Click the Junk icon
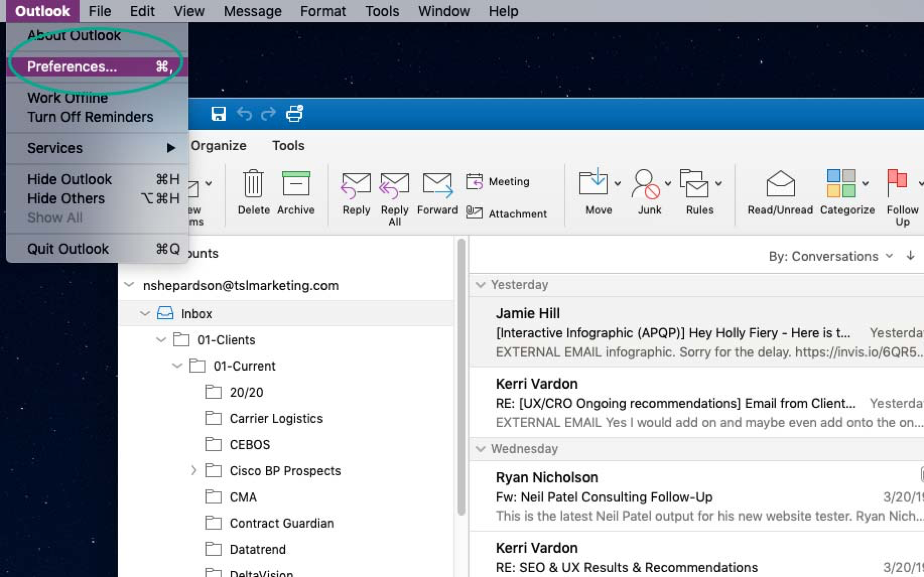 [x=645, y=184]
